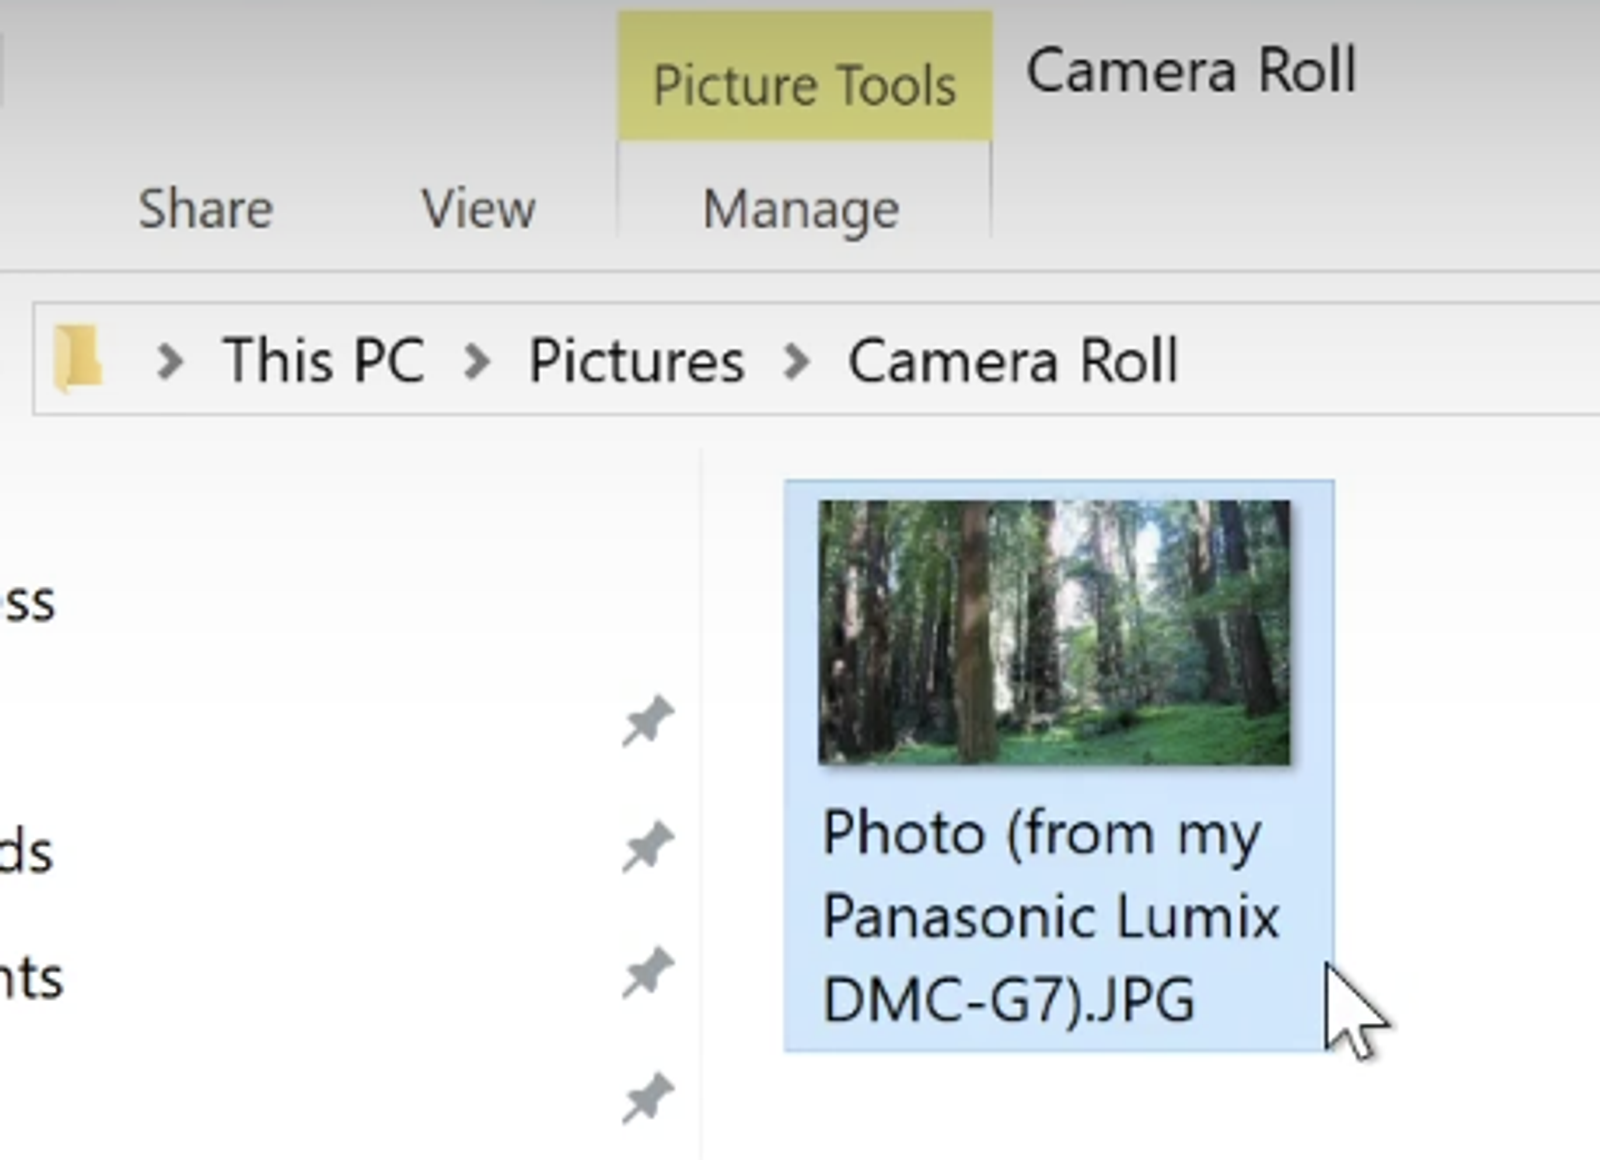Expand the chevron after This PC
Image resolution: width=1600 pixels, height=1160 pixels.
(477, 361)
